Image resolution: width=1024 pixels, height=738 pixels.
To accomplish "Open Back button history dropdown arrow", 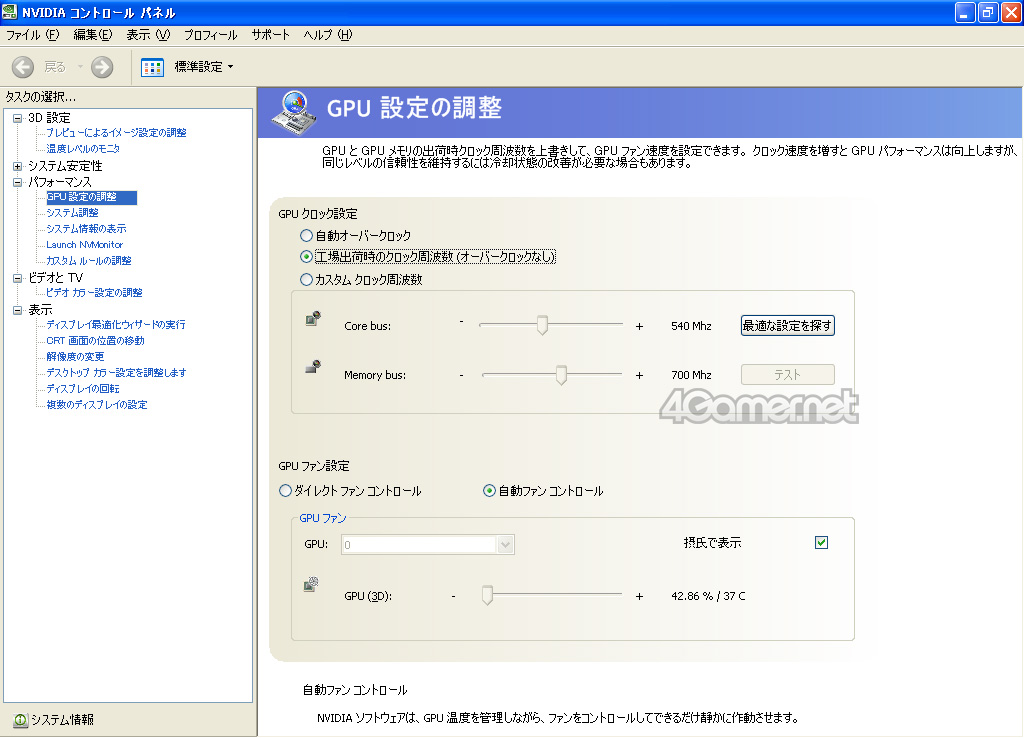I will [x=80, y=67].
